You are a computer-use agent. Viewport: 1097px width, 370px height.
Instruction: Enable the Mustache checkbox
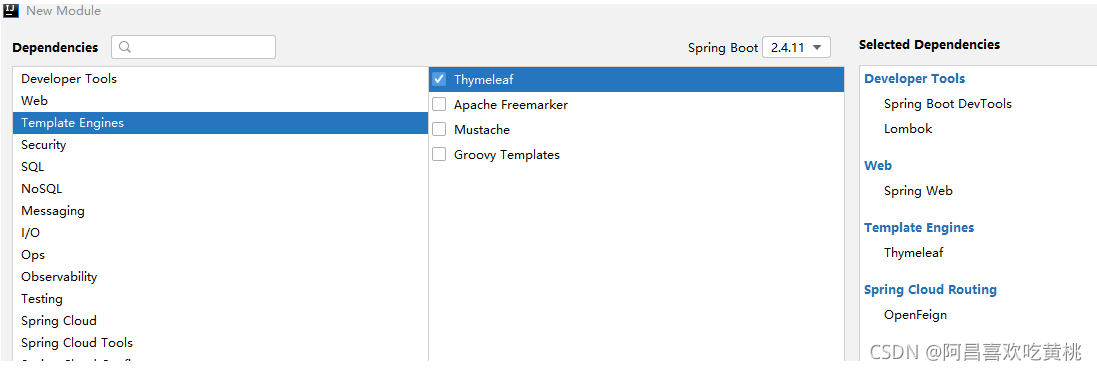[439, 129]
